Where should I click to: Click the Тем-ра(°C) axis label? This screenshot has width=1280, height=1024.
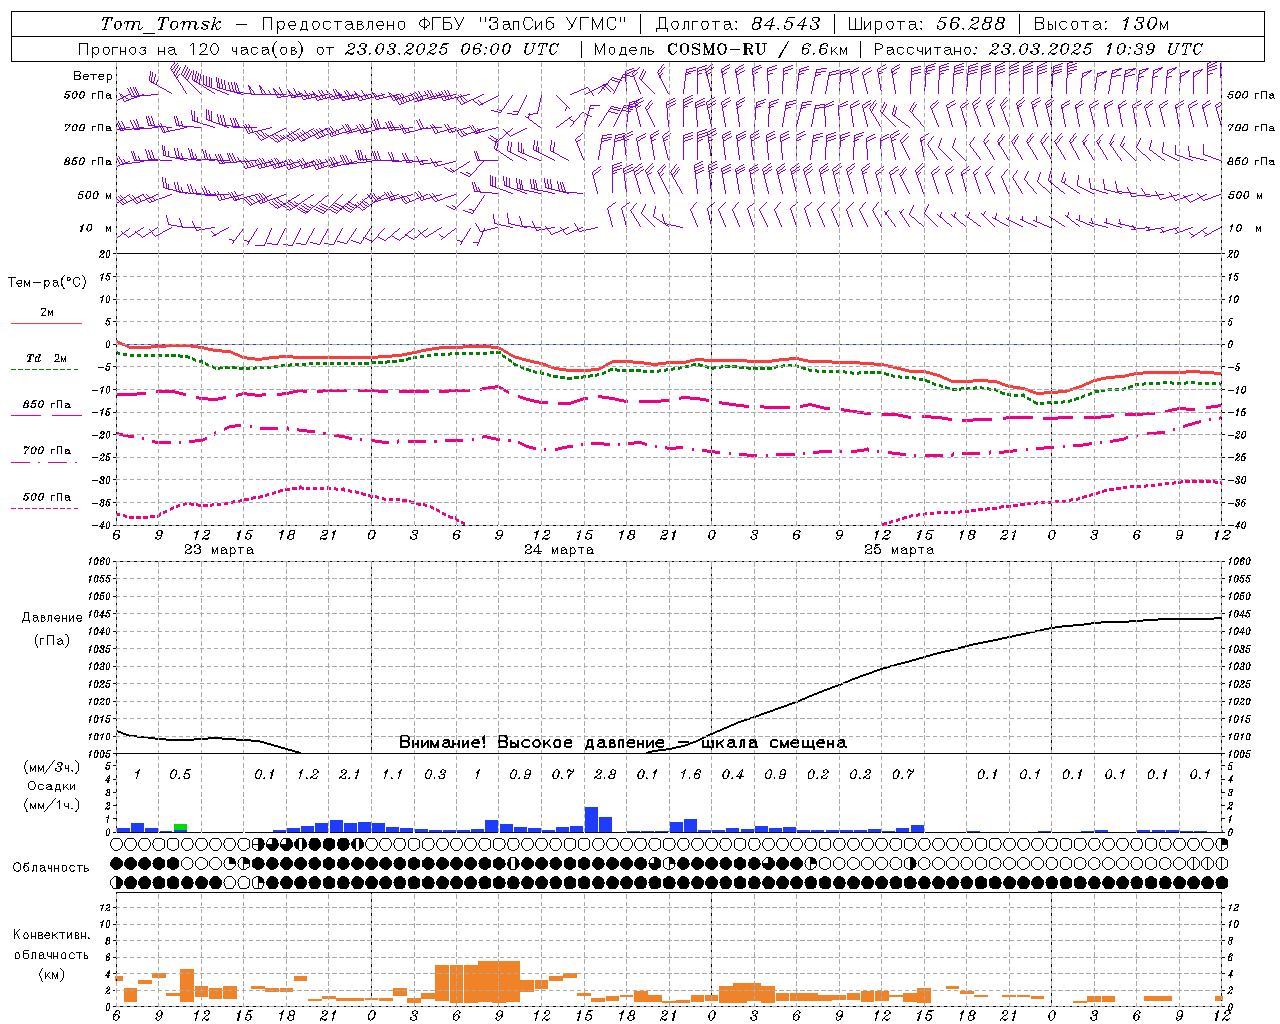pyautogui.click(x=47, y=283)
